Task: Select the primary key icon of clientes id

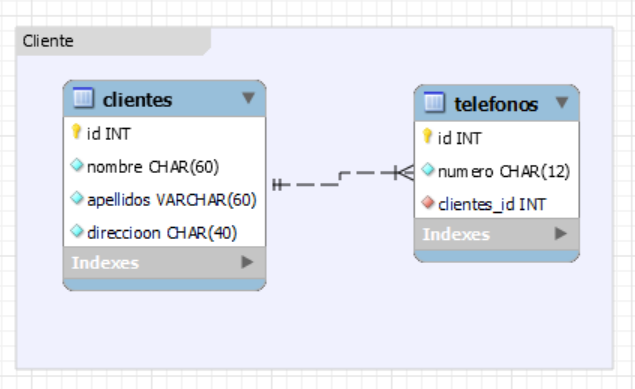Action: click(76, 132)
